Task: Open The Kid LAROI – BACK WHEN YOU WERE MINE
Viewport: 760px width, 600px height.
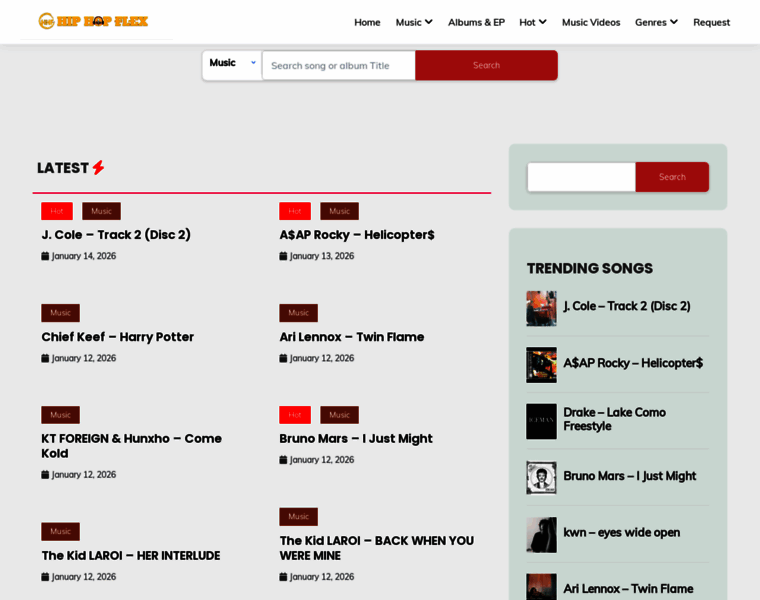Action: [377, 548]
